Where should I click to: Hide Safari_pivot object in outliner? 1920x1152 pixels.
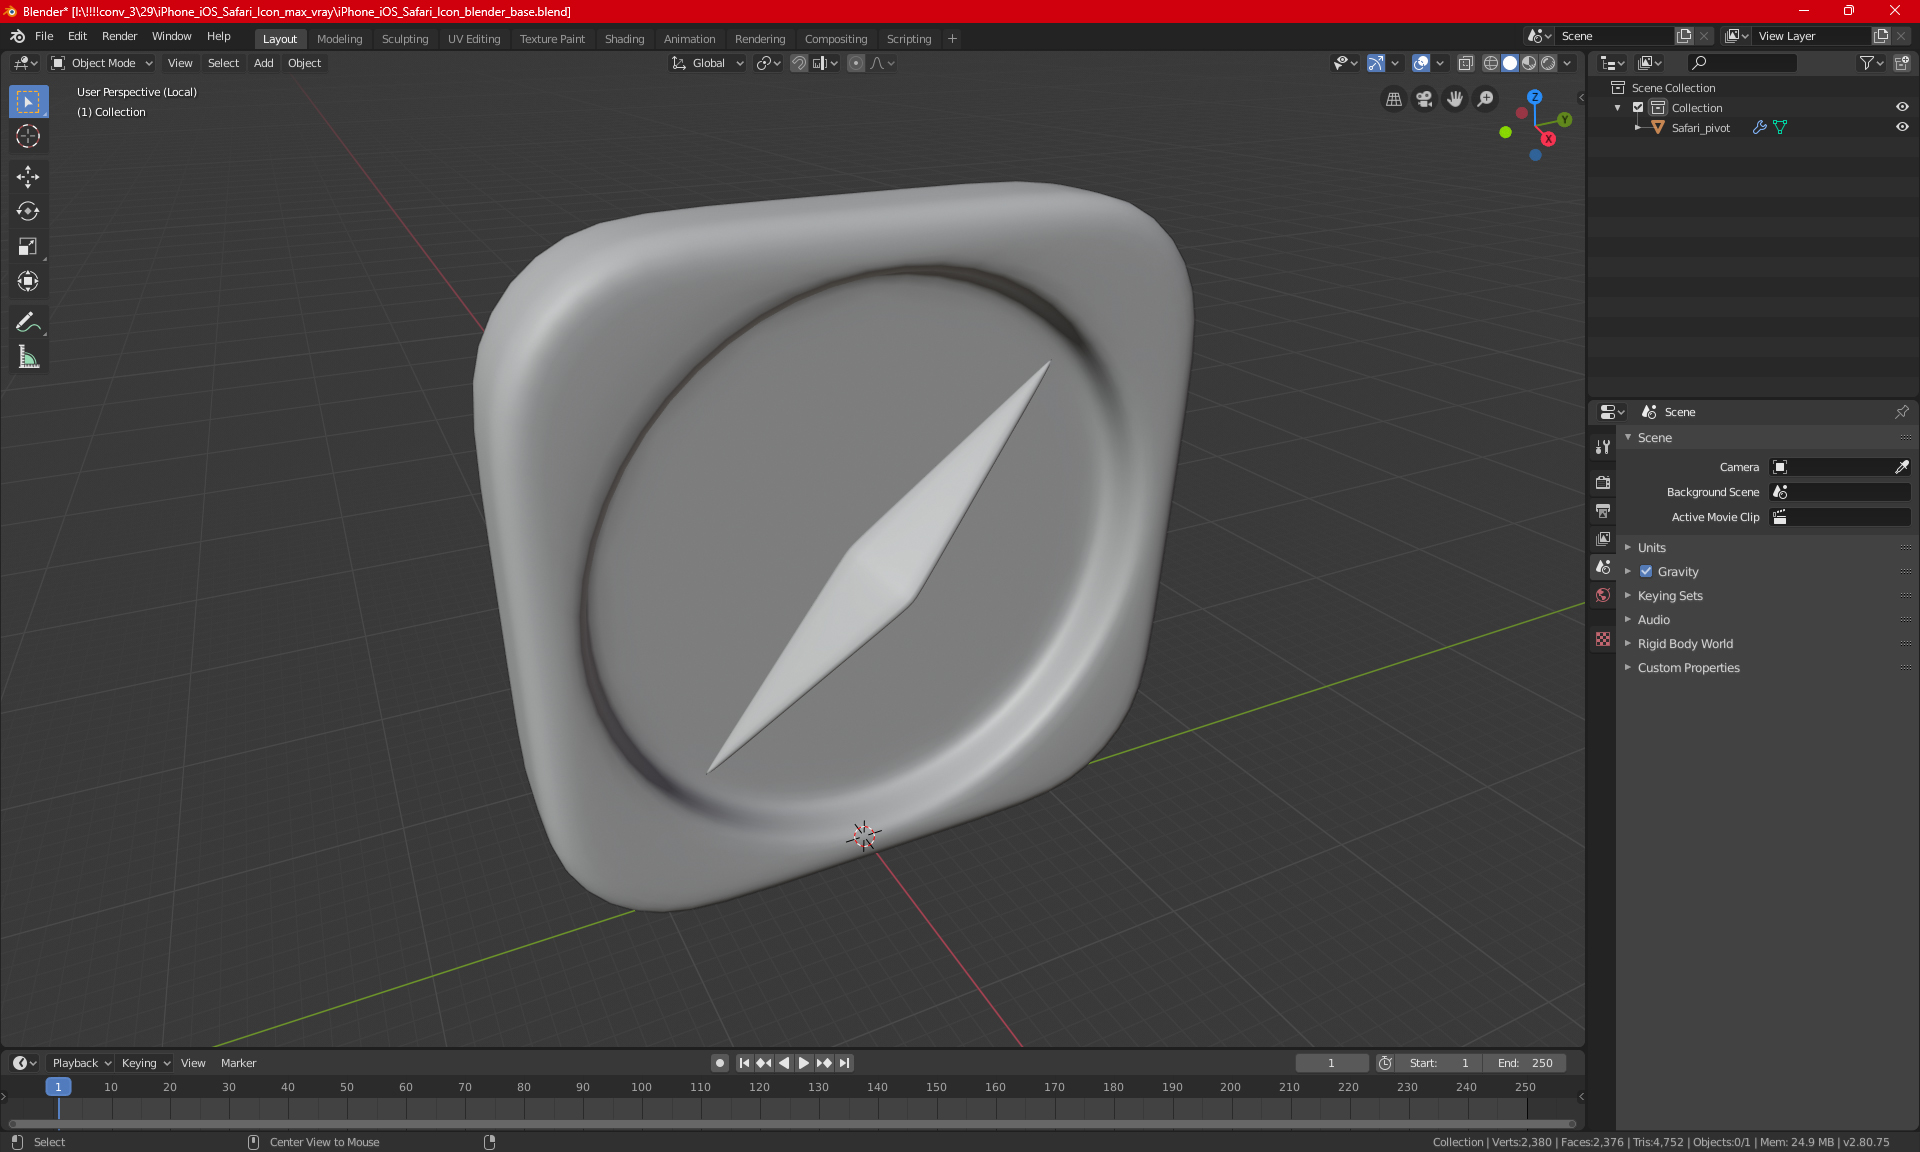point(1901,127)
